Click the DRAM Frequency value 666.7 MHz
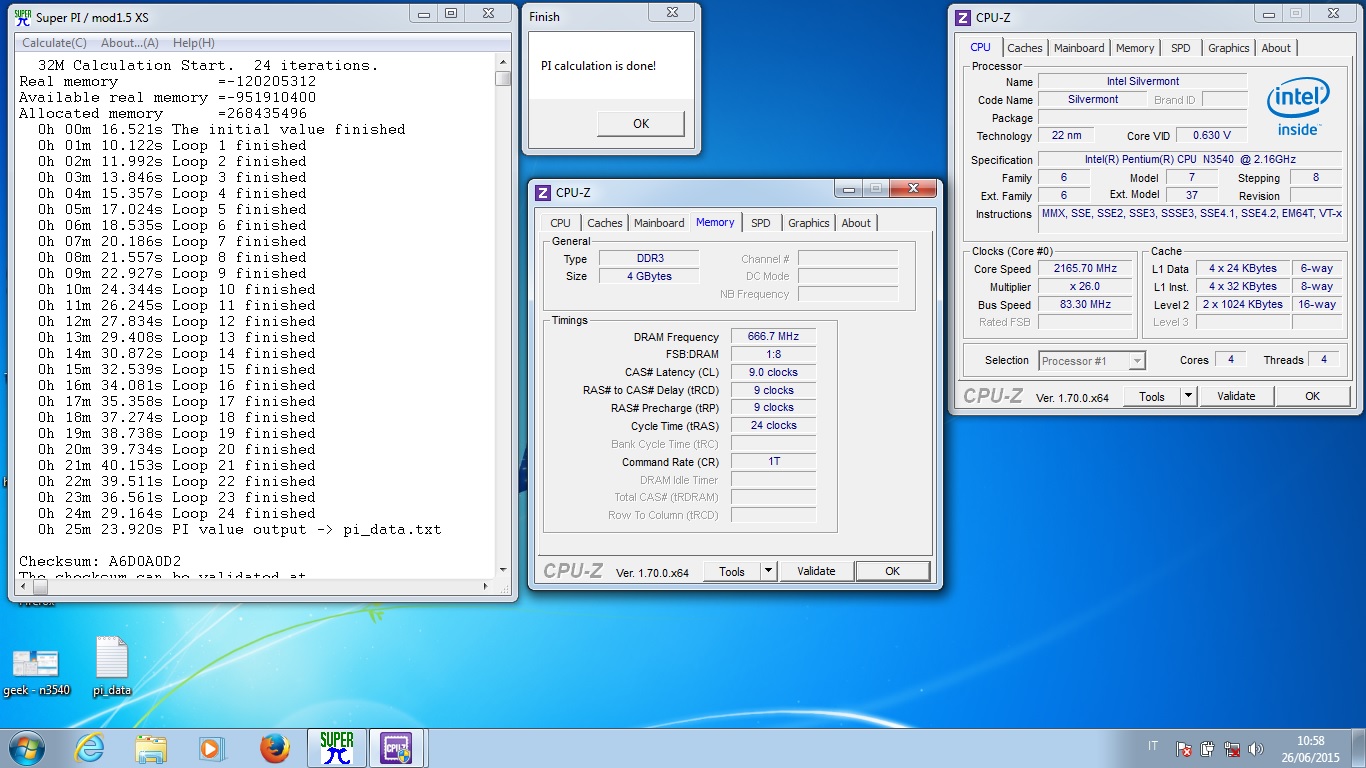Screen dimensions: 1366x768 [x=774, y=337]
